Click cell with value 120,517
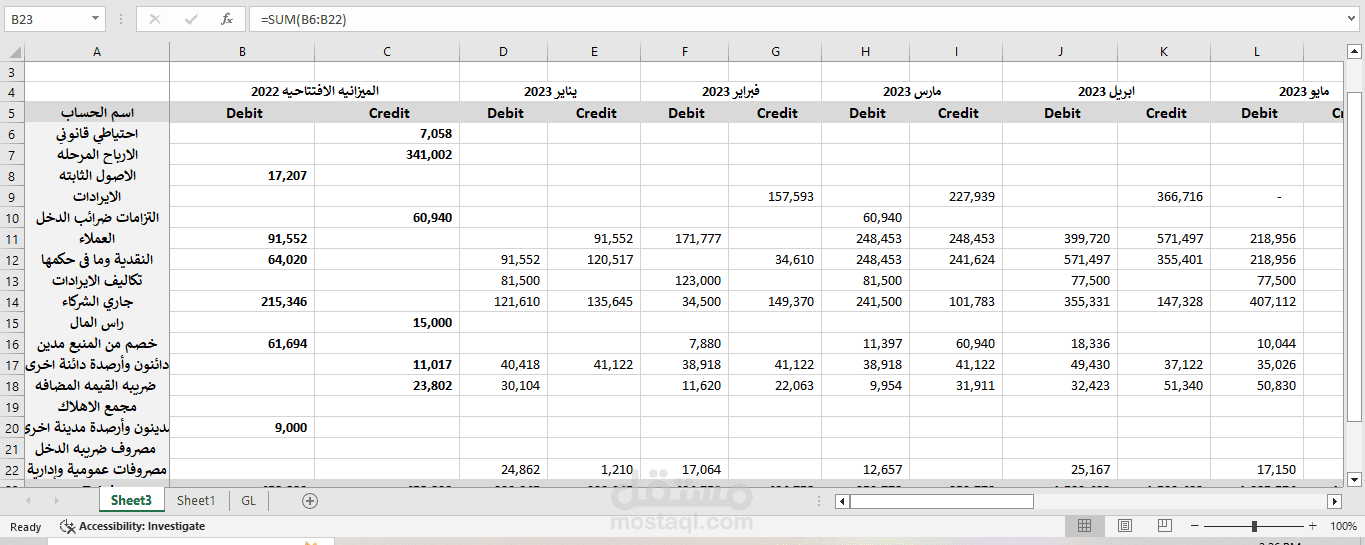 click(x=594, y=259)
